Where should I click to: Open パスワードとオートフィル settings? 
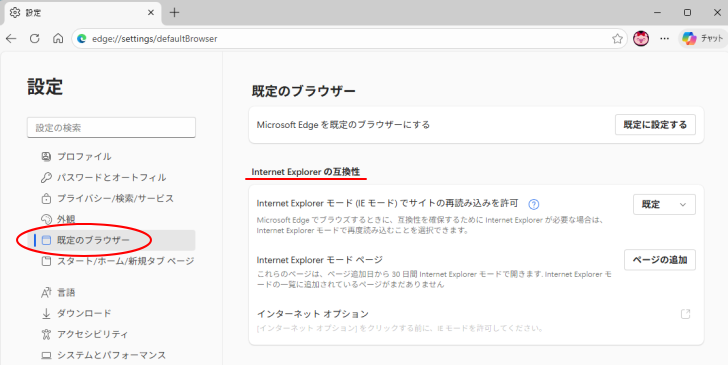coord(111,177)
